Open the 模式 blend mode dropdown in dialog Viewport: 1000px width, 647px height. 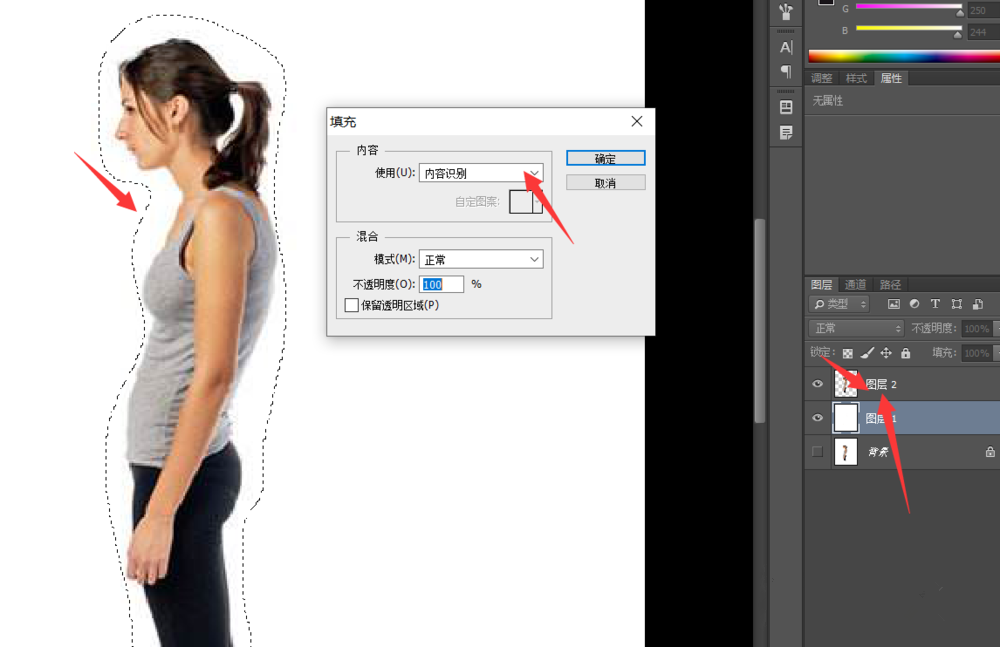pos(481,260)
